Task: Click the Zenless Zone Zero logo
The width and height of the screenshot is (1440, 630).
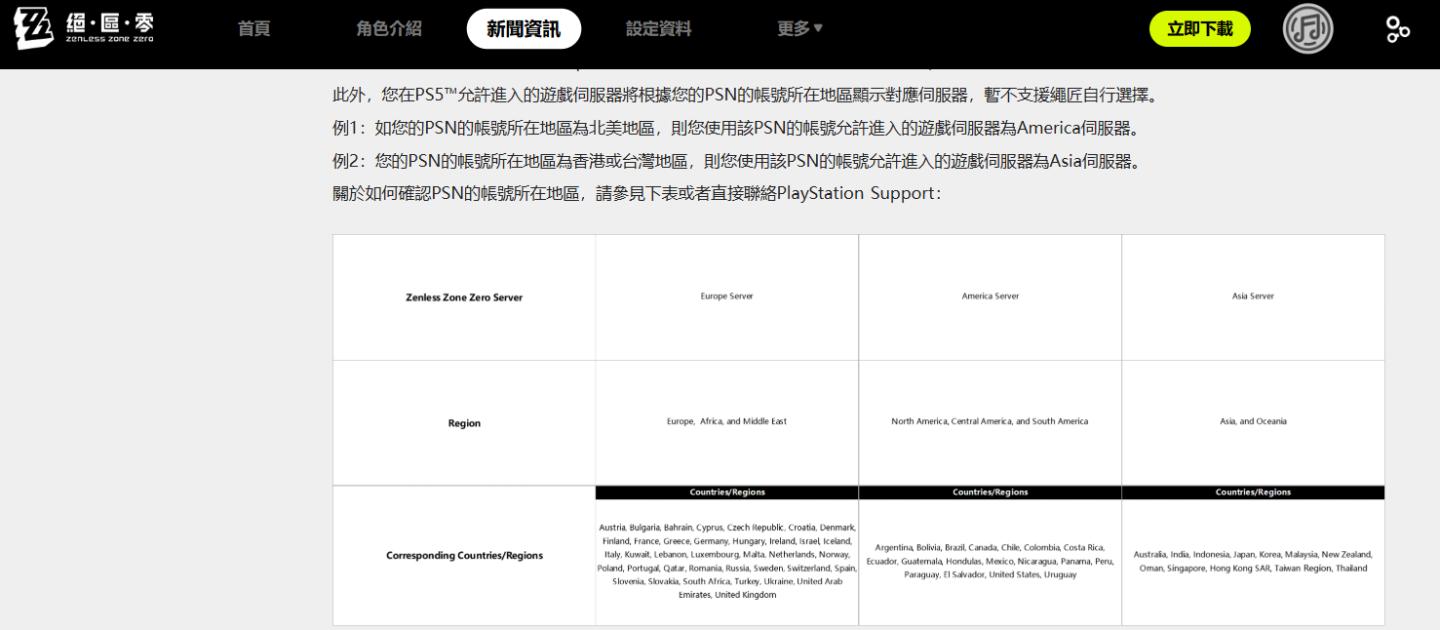Action: (84, 29)
